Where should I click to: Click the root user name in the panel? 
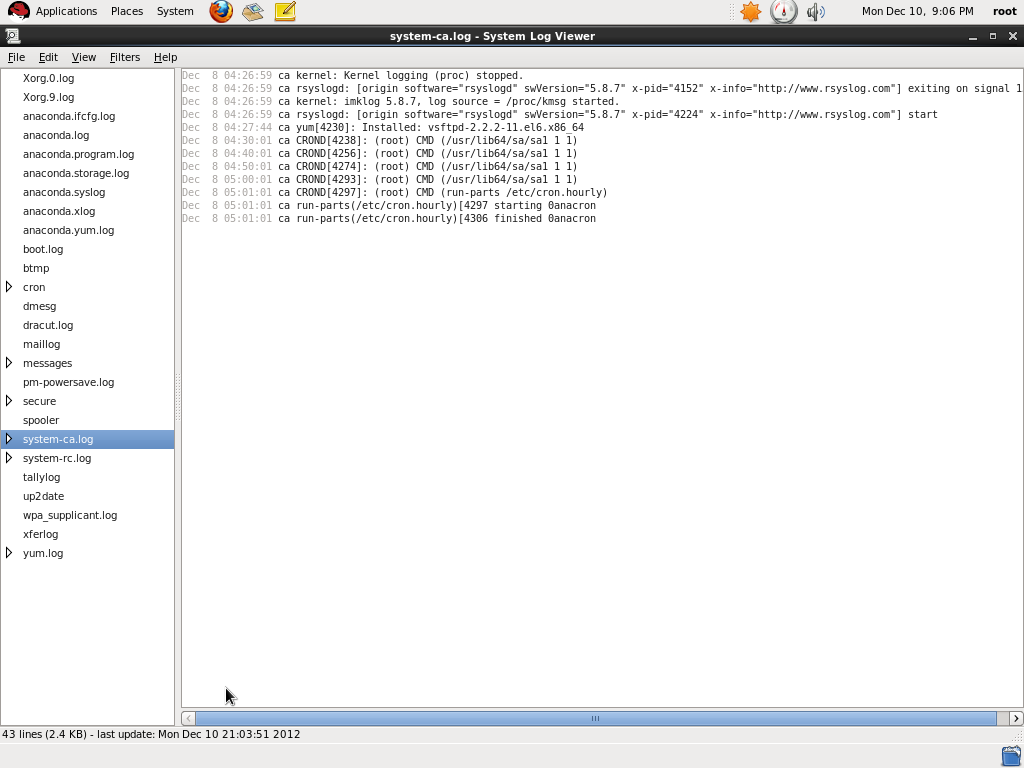tap(1004, 11)
